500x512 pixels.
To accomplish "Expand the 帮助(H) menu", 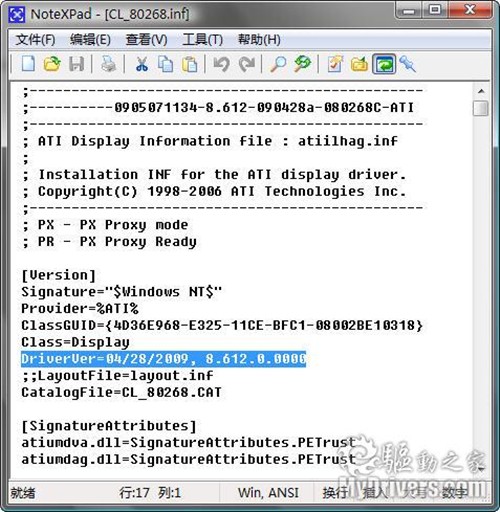I will [259, 40].
